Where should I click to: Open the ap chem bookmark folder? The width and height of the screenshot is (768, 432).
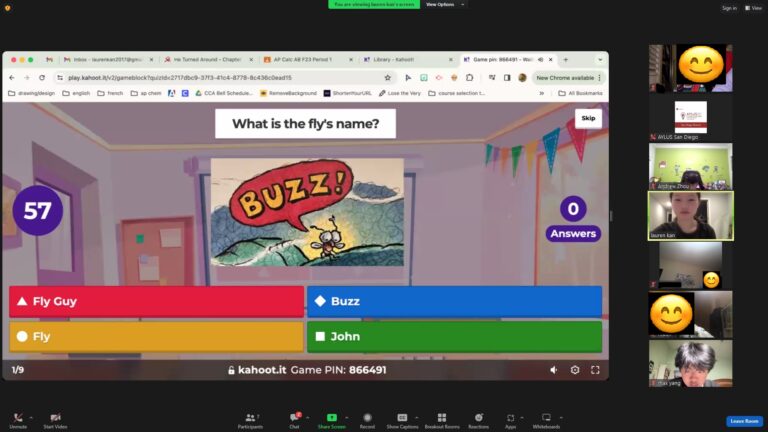pos(146,93)
